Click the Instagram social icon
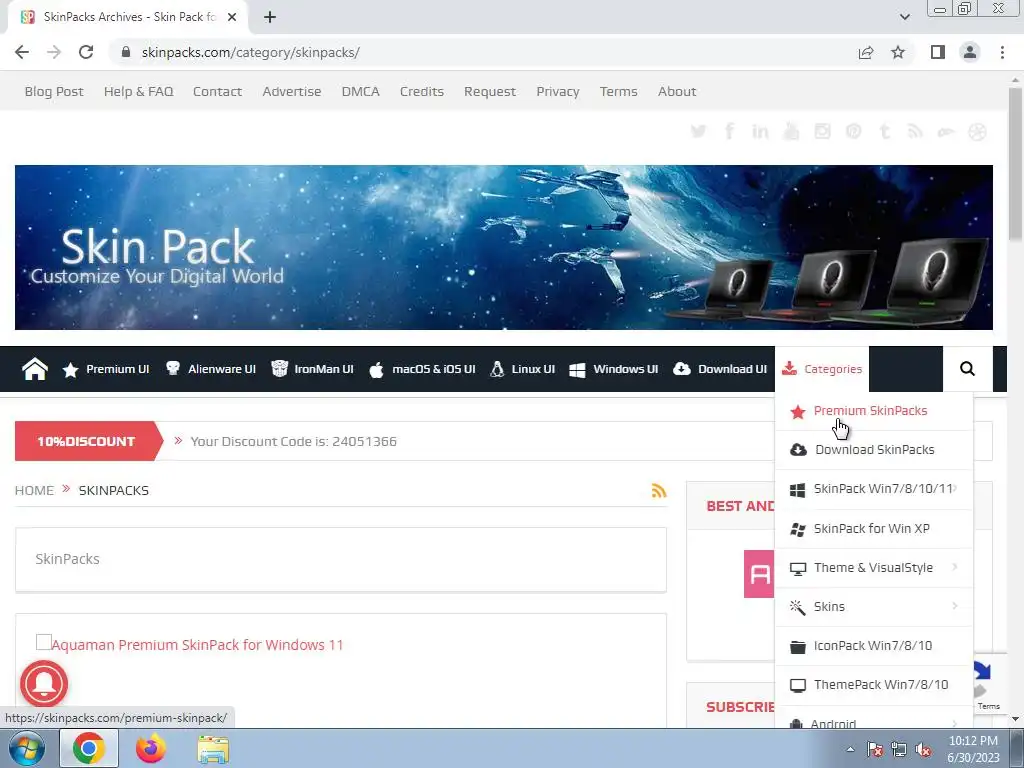The height and width of the screenshot is (768, 1024). coord(822,131)
